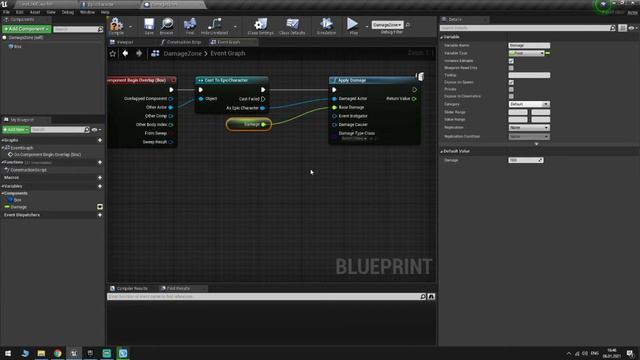Toggle the Damage variable's editable eye icon

[x=100, y=207]
